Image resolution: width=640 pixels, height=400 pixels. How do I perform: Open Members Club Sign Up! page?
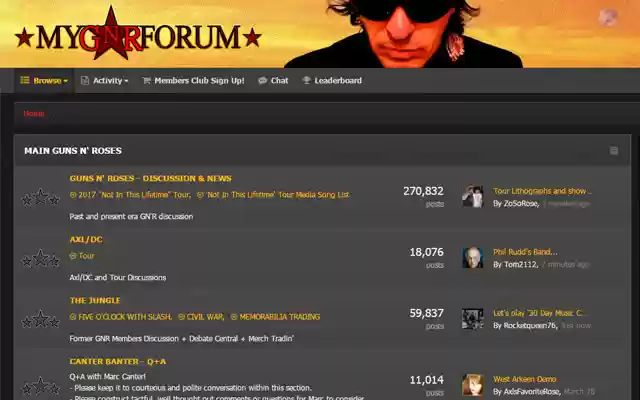(193, 80)
